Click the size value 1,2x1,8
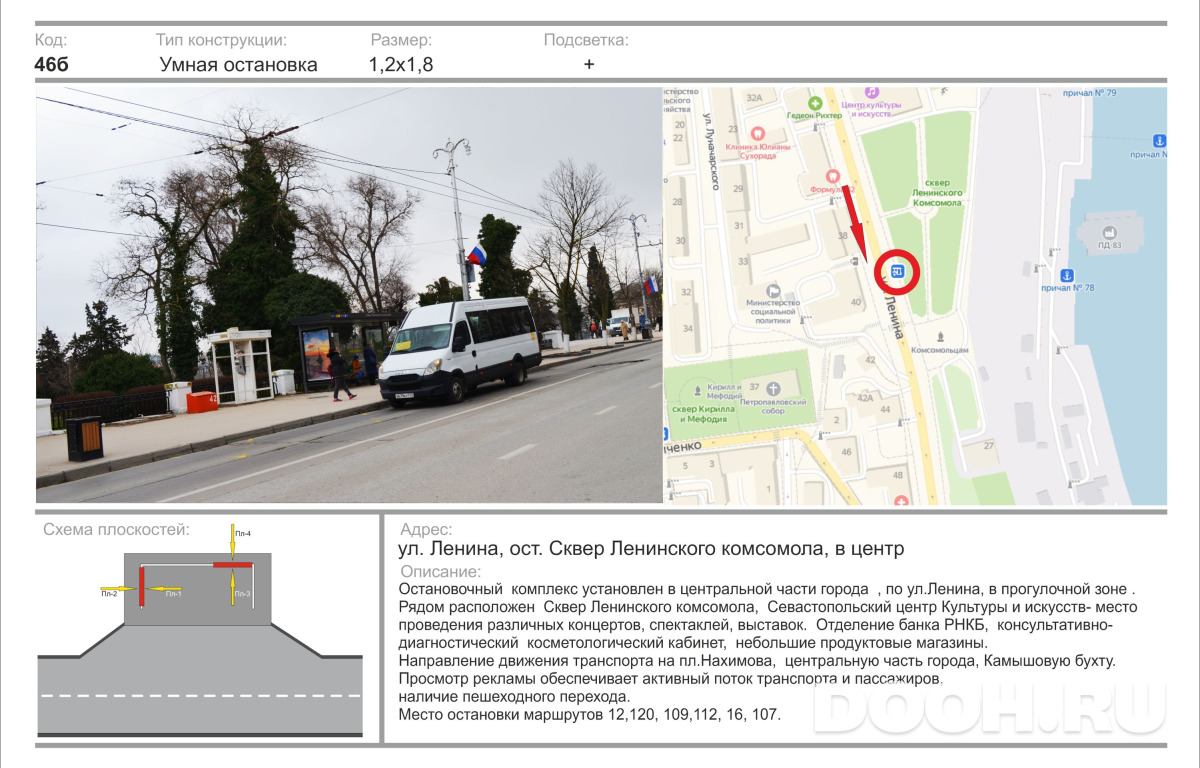Image resolution: width=1200 pixels, height=768 pixels. pyautogui.click(x=401, y=65)
